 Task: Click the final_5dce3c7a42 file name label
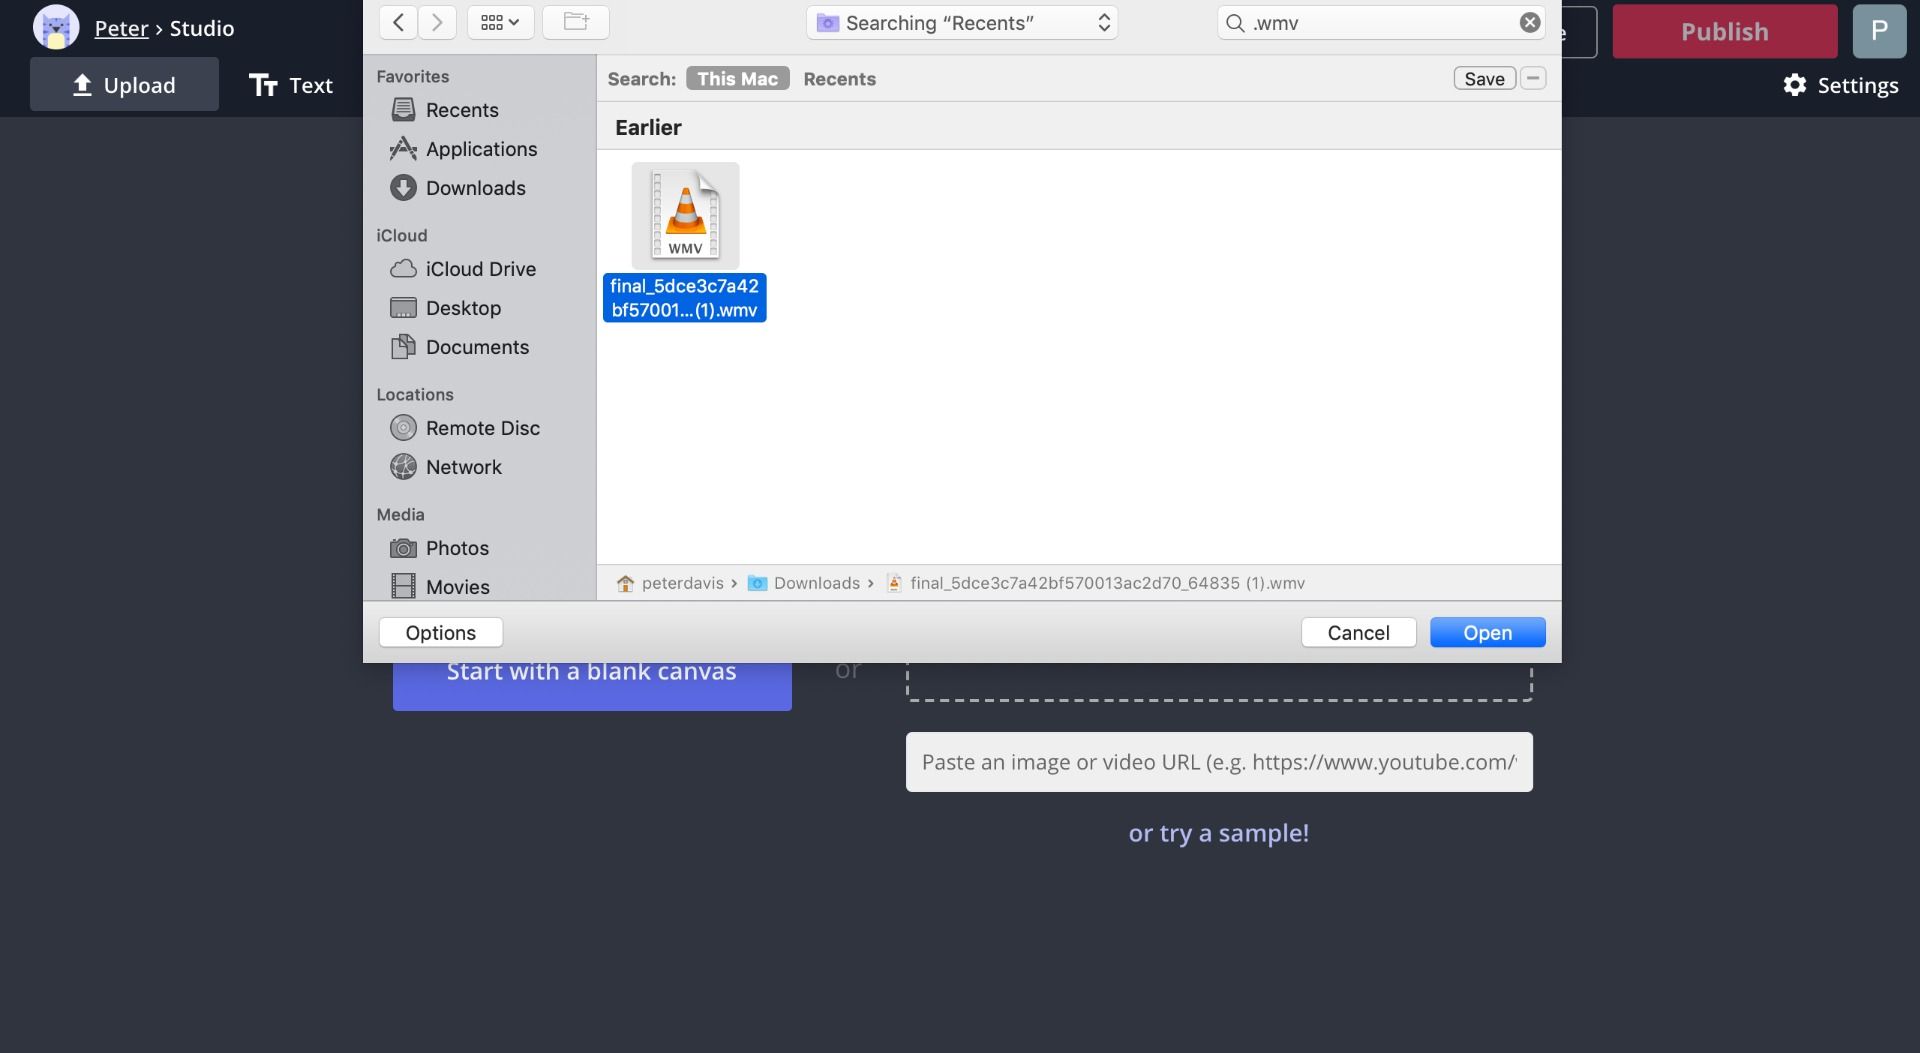click(x=685, y=298)
